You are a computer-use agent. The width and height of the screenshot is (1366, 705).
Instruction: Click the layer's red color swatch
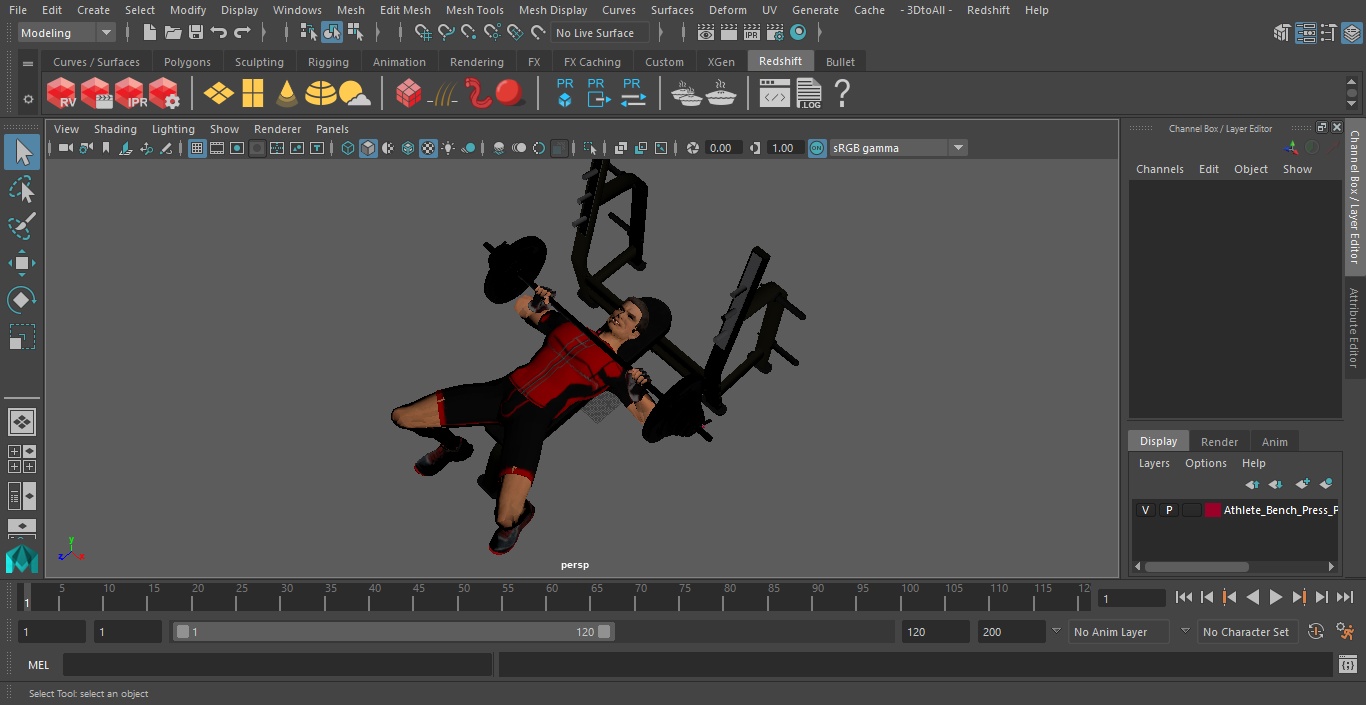pyautogui.click(x=1213, y=510)
